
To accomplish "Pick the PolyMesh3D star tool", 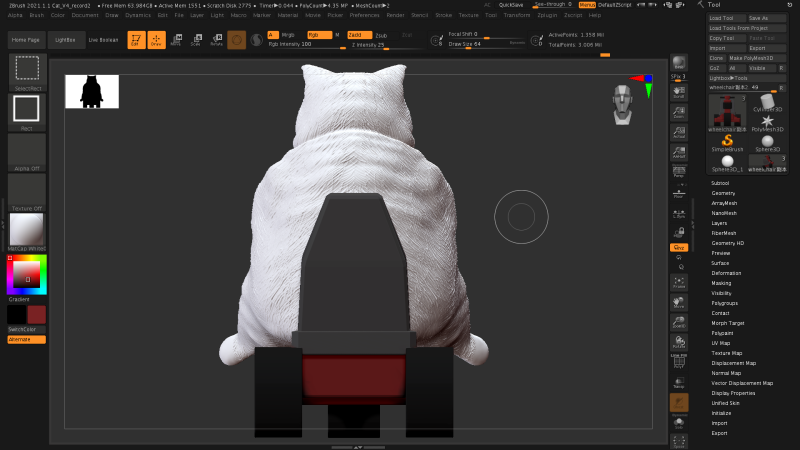I will 767,124.
